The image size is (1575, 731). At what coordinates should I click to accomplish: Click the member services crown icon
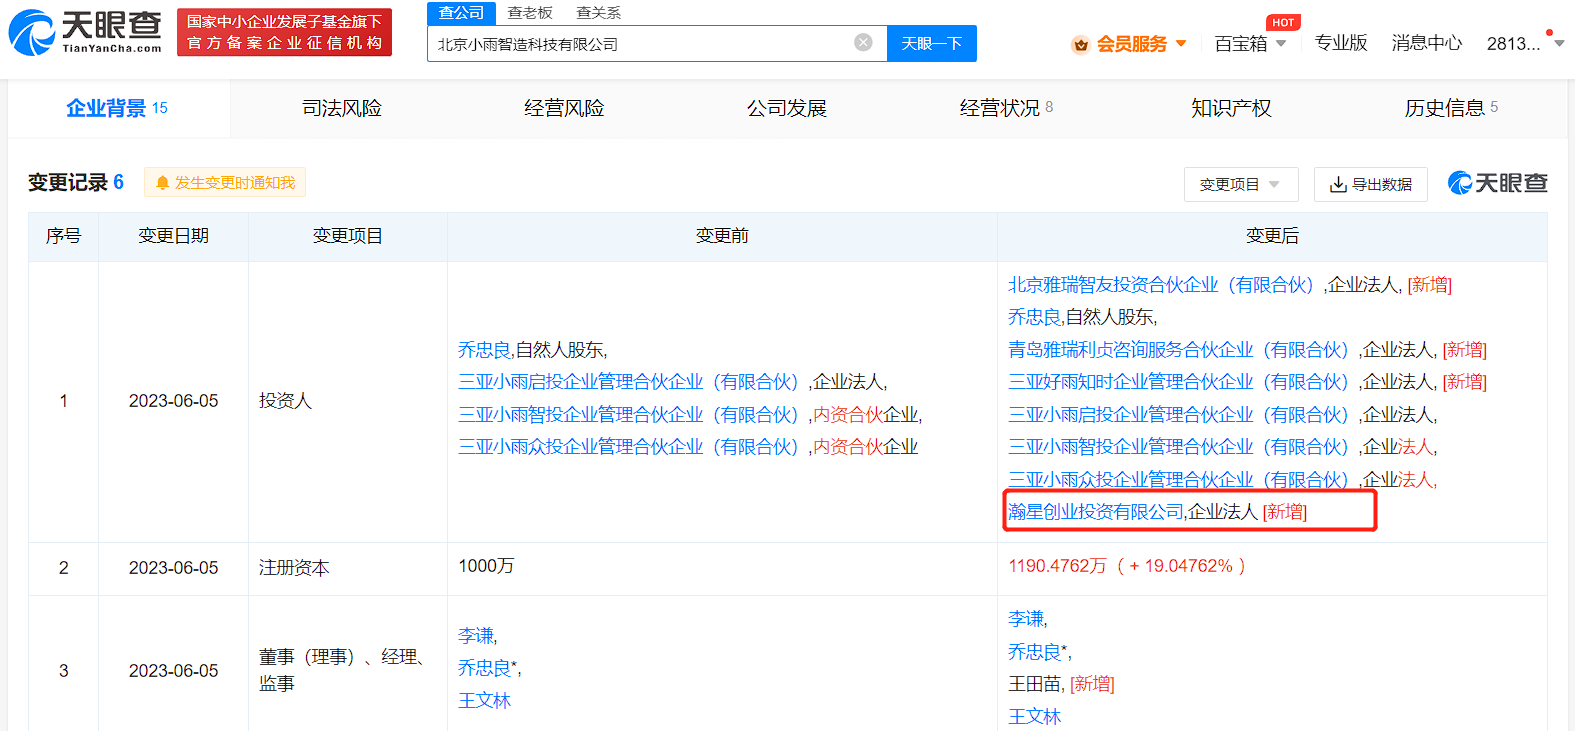pyautogui.click(x=1080, y=44)
